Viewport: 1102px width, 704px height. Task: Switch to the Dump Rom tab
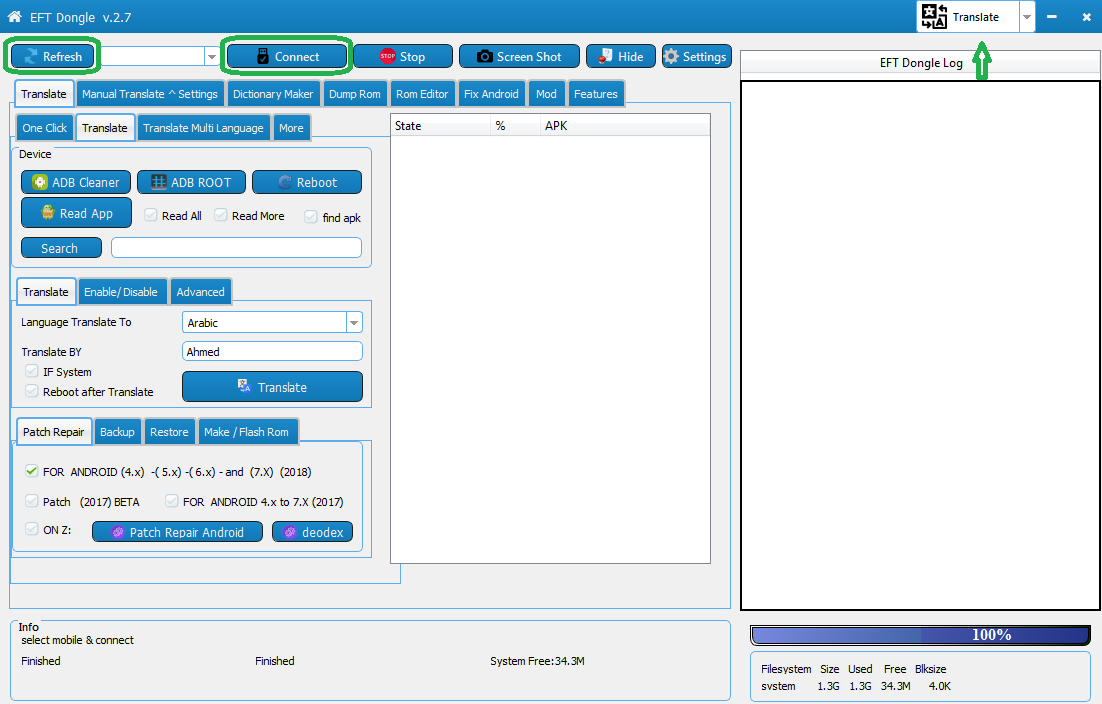click(x=355, y=93)
